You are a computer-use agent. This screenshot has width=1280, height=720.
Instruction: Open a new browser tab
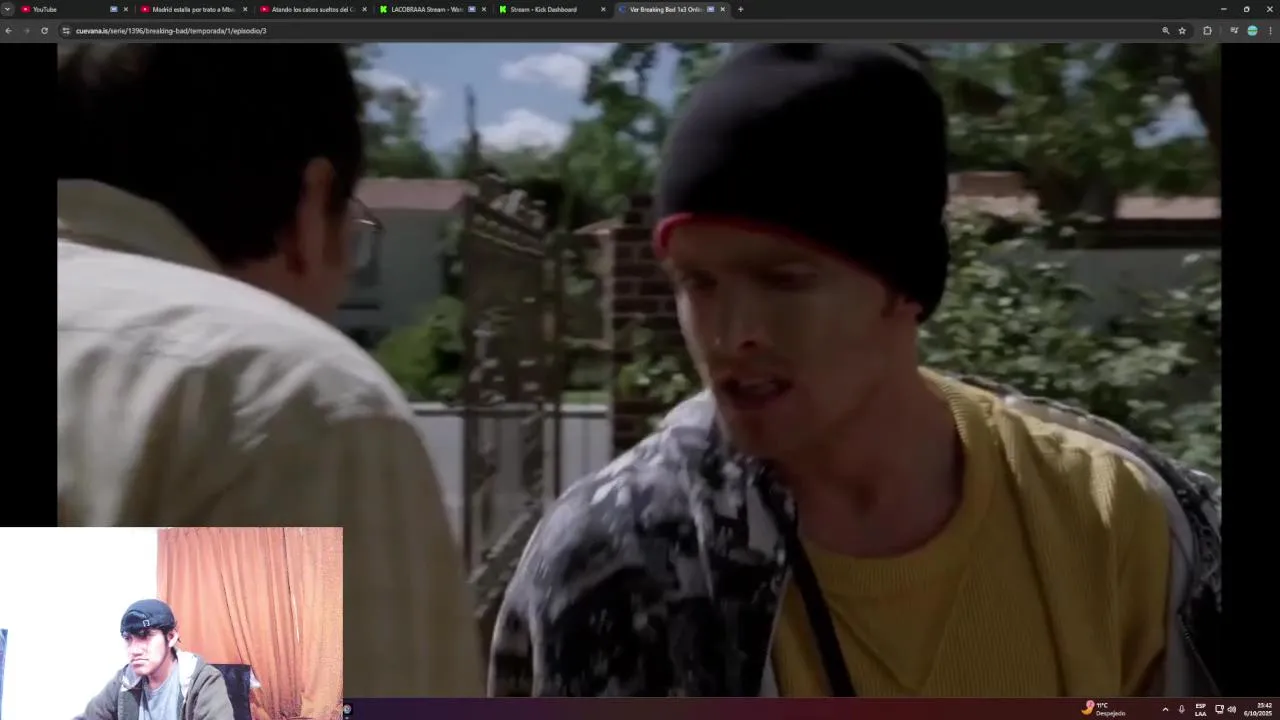pos(740,9)
